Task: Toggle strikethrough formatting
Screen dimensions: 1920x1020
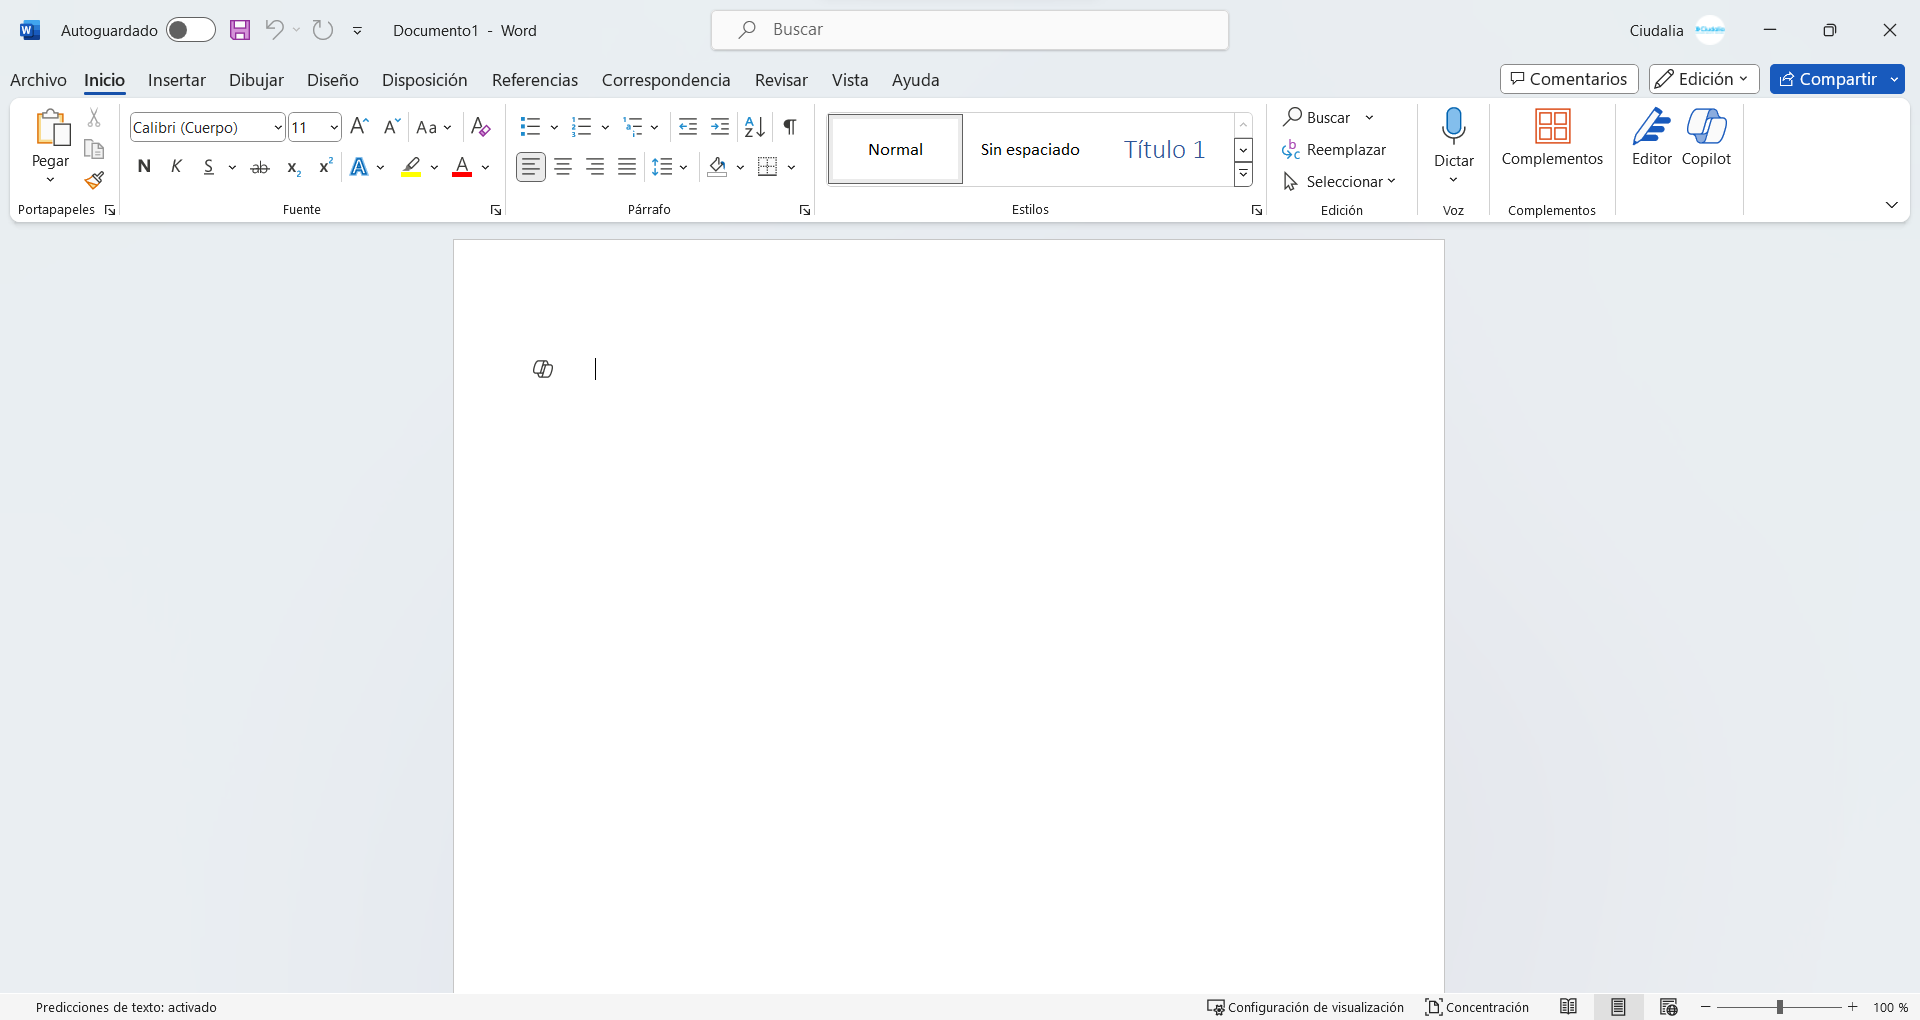Action: click(259, 166)
